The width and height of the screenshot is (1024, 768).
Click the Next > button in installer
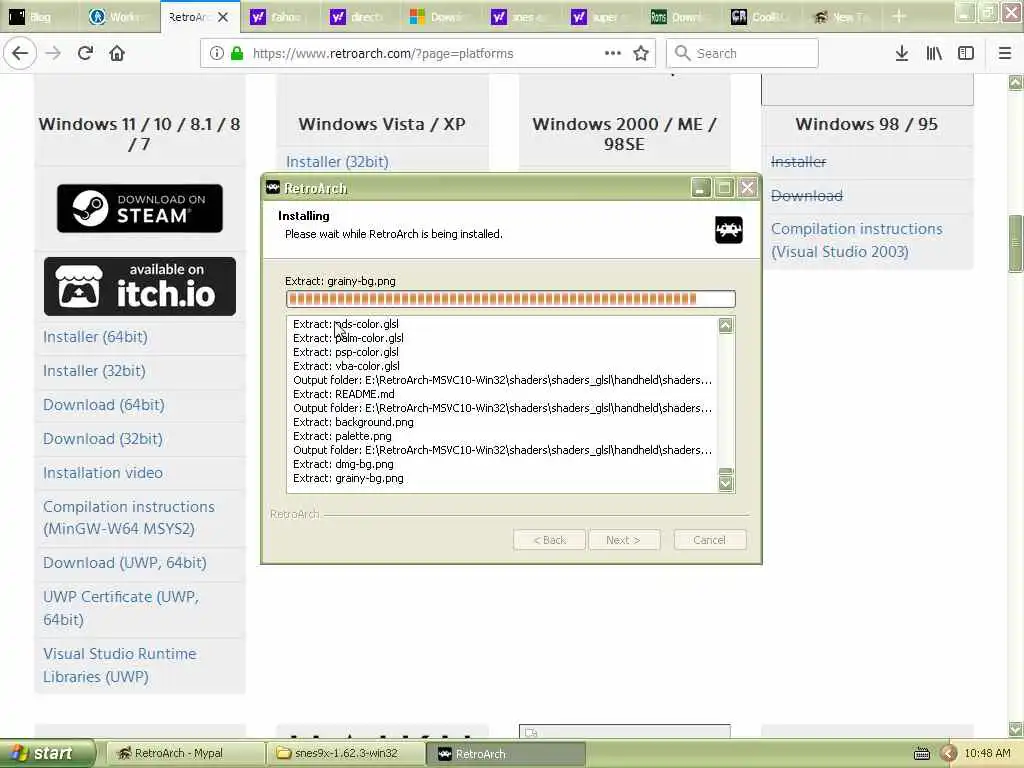click(x=624, y=540)
